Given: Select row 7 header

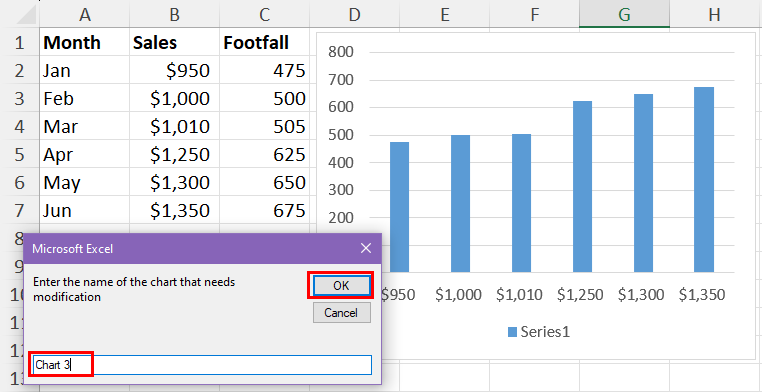Looking at the screenshot, I should point(19,210).
